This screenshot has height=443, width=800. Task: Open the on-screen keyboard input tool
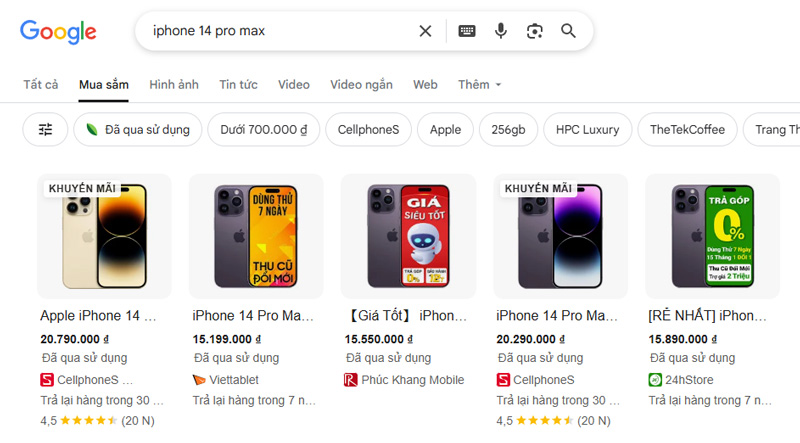[467, 31]
